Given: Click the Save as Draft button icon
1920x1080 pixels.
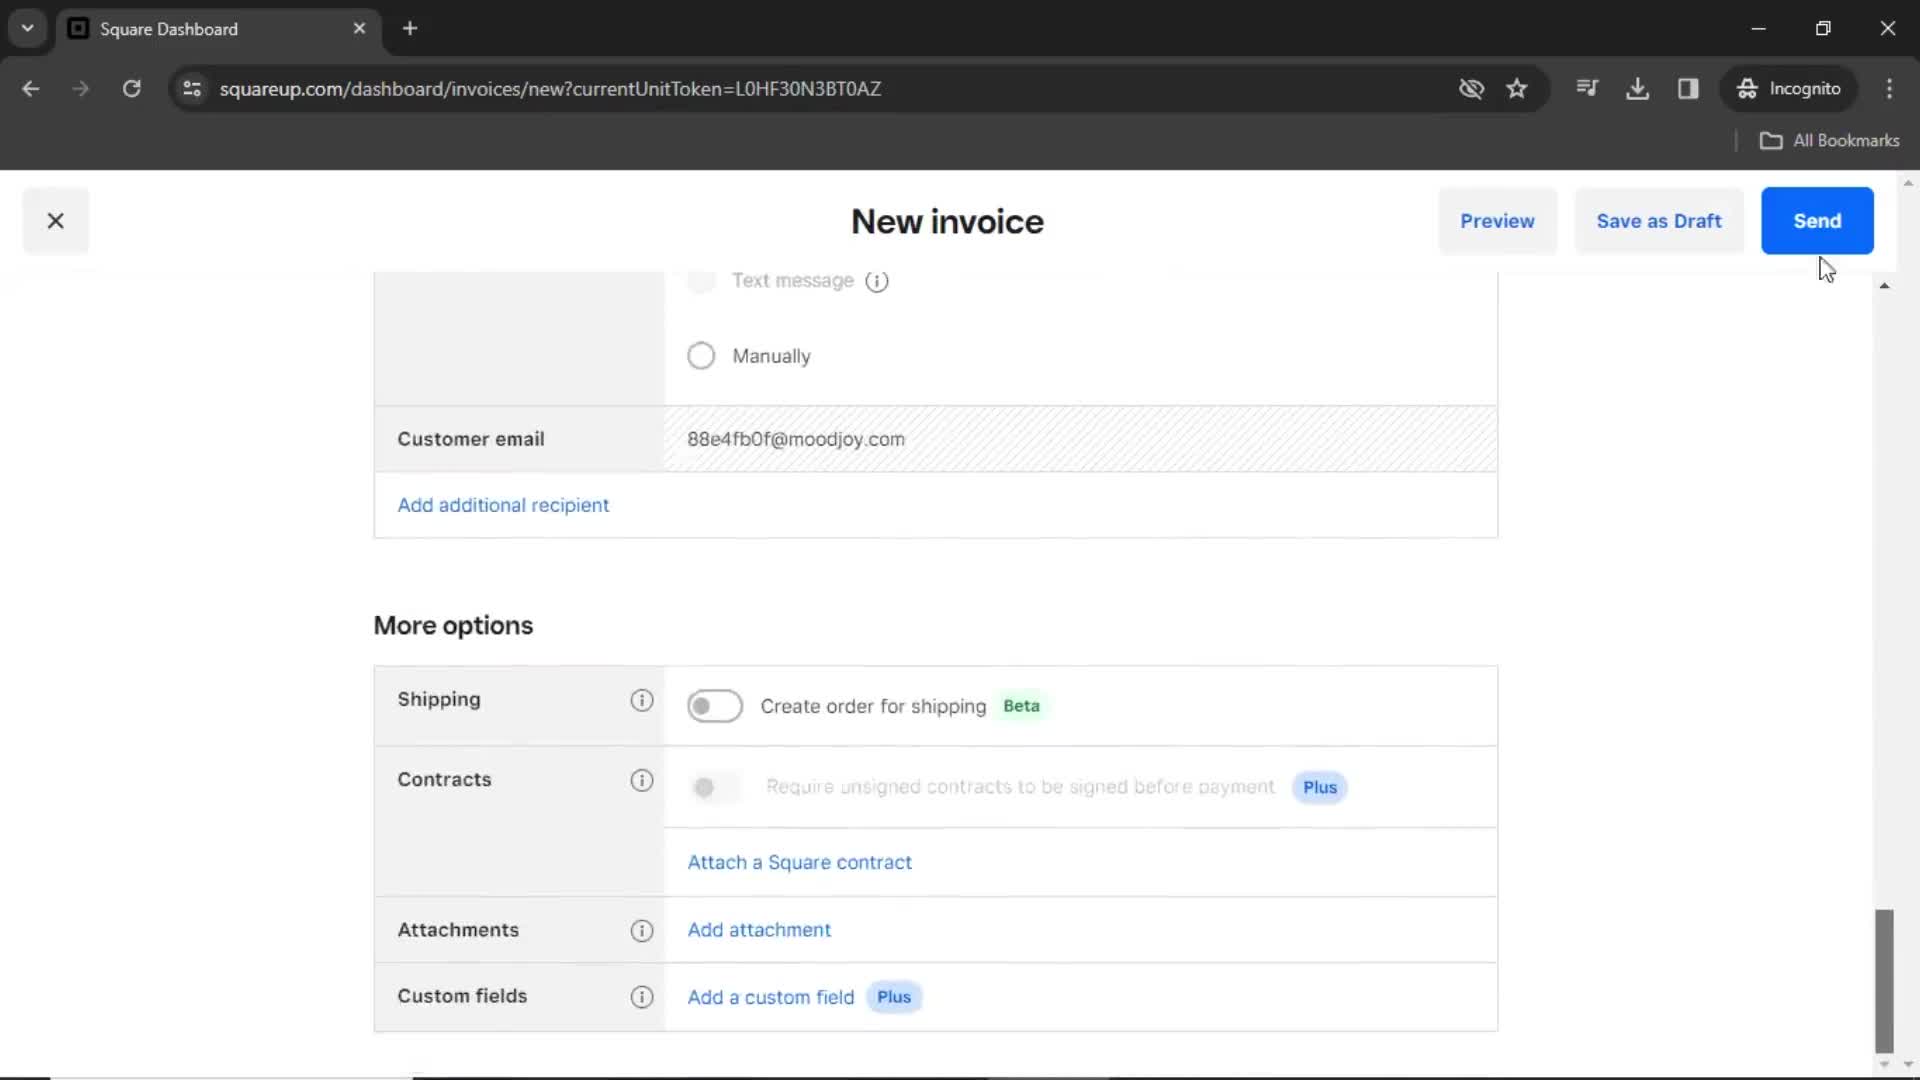Looking at the screenshot, I should (1659, 220).
